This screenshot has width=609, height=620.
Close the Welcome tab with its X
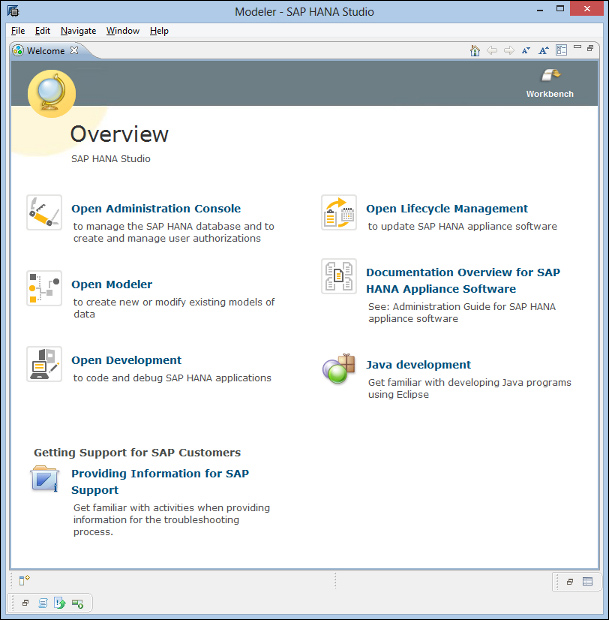[x=74, y=50]
